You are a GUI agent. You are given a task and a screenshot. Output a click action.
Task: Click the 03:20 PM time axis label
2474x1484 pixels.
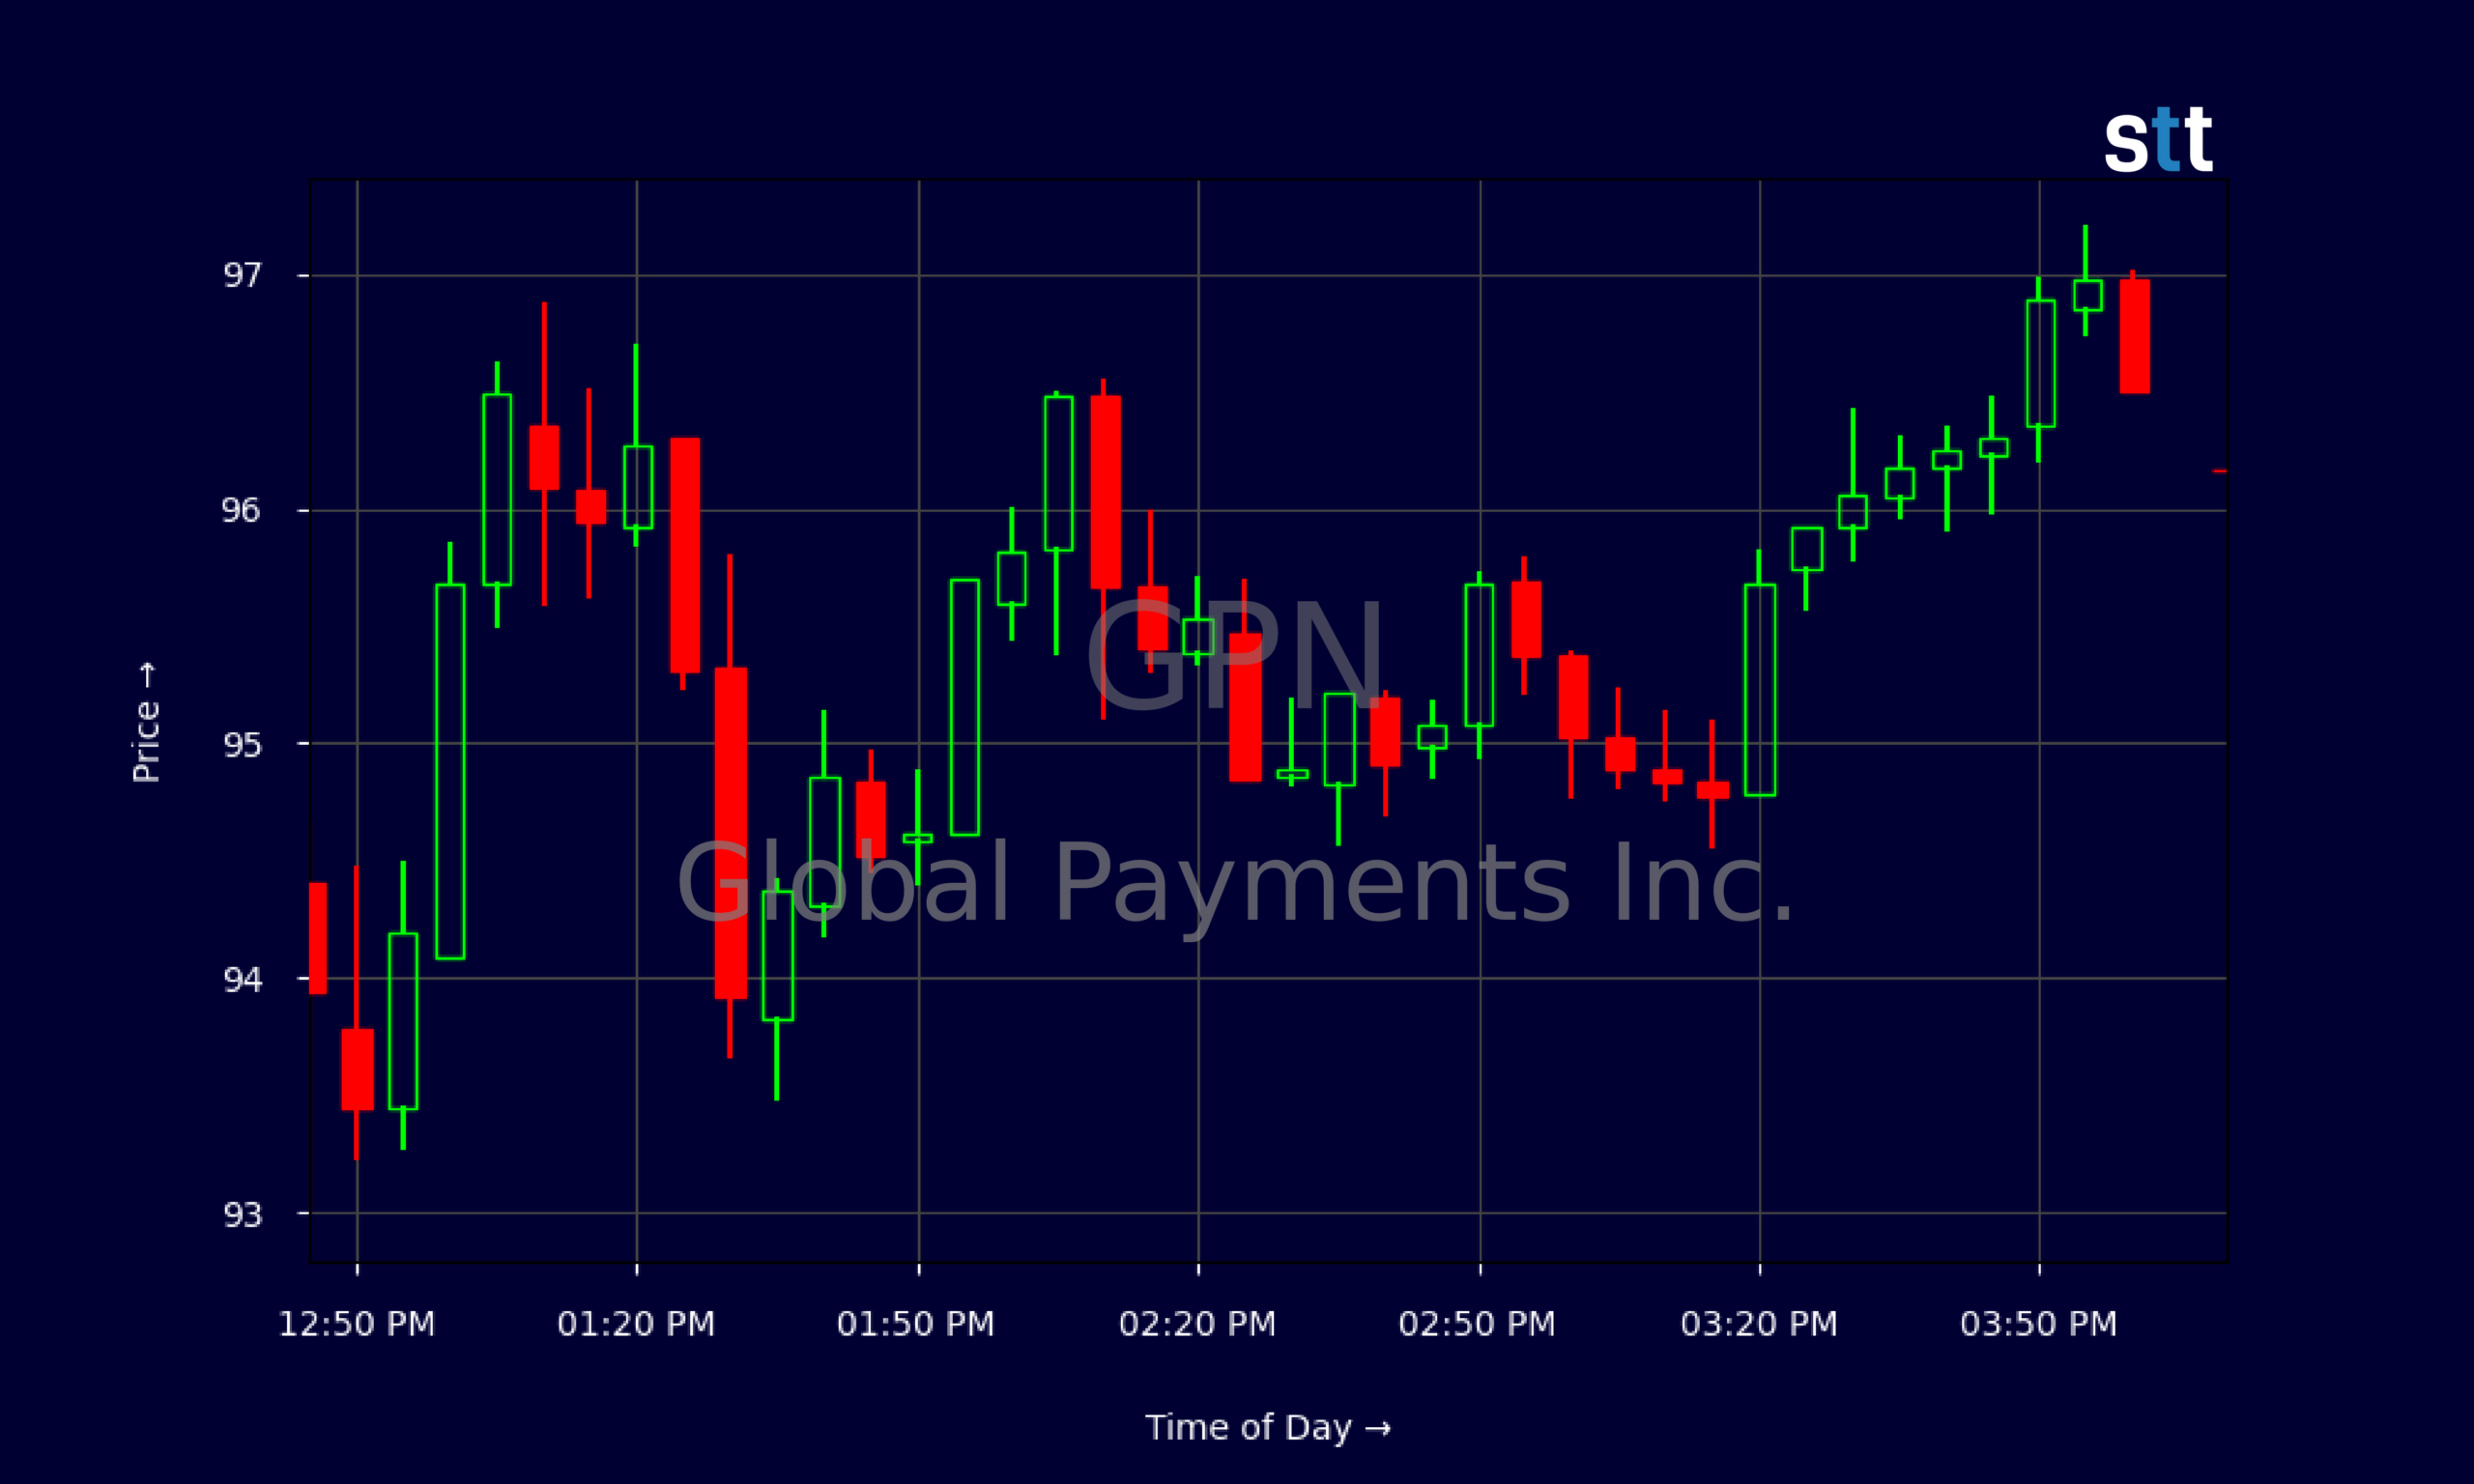pyautogui.click(x=1760, y=1324)
